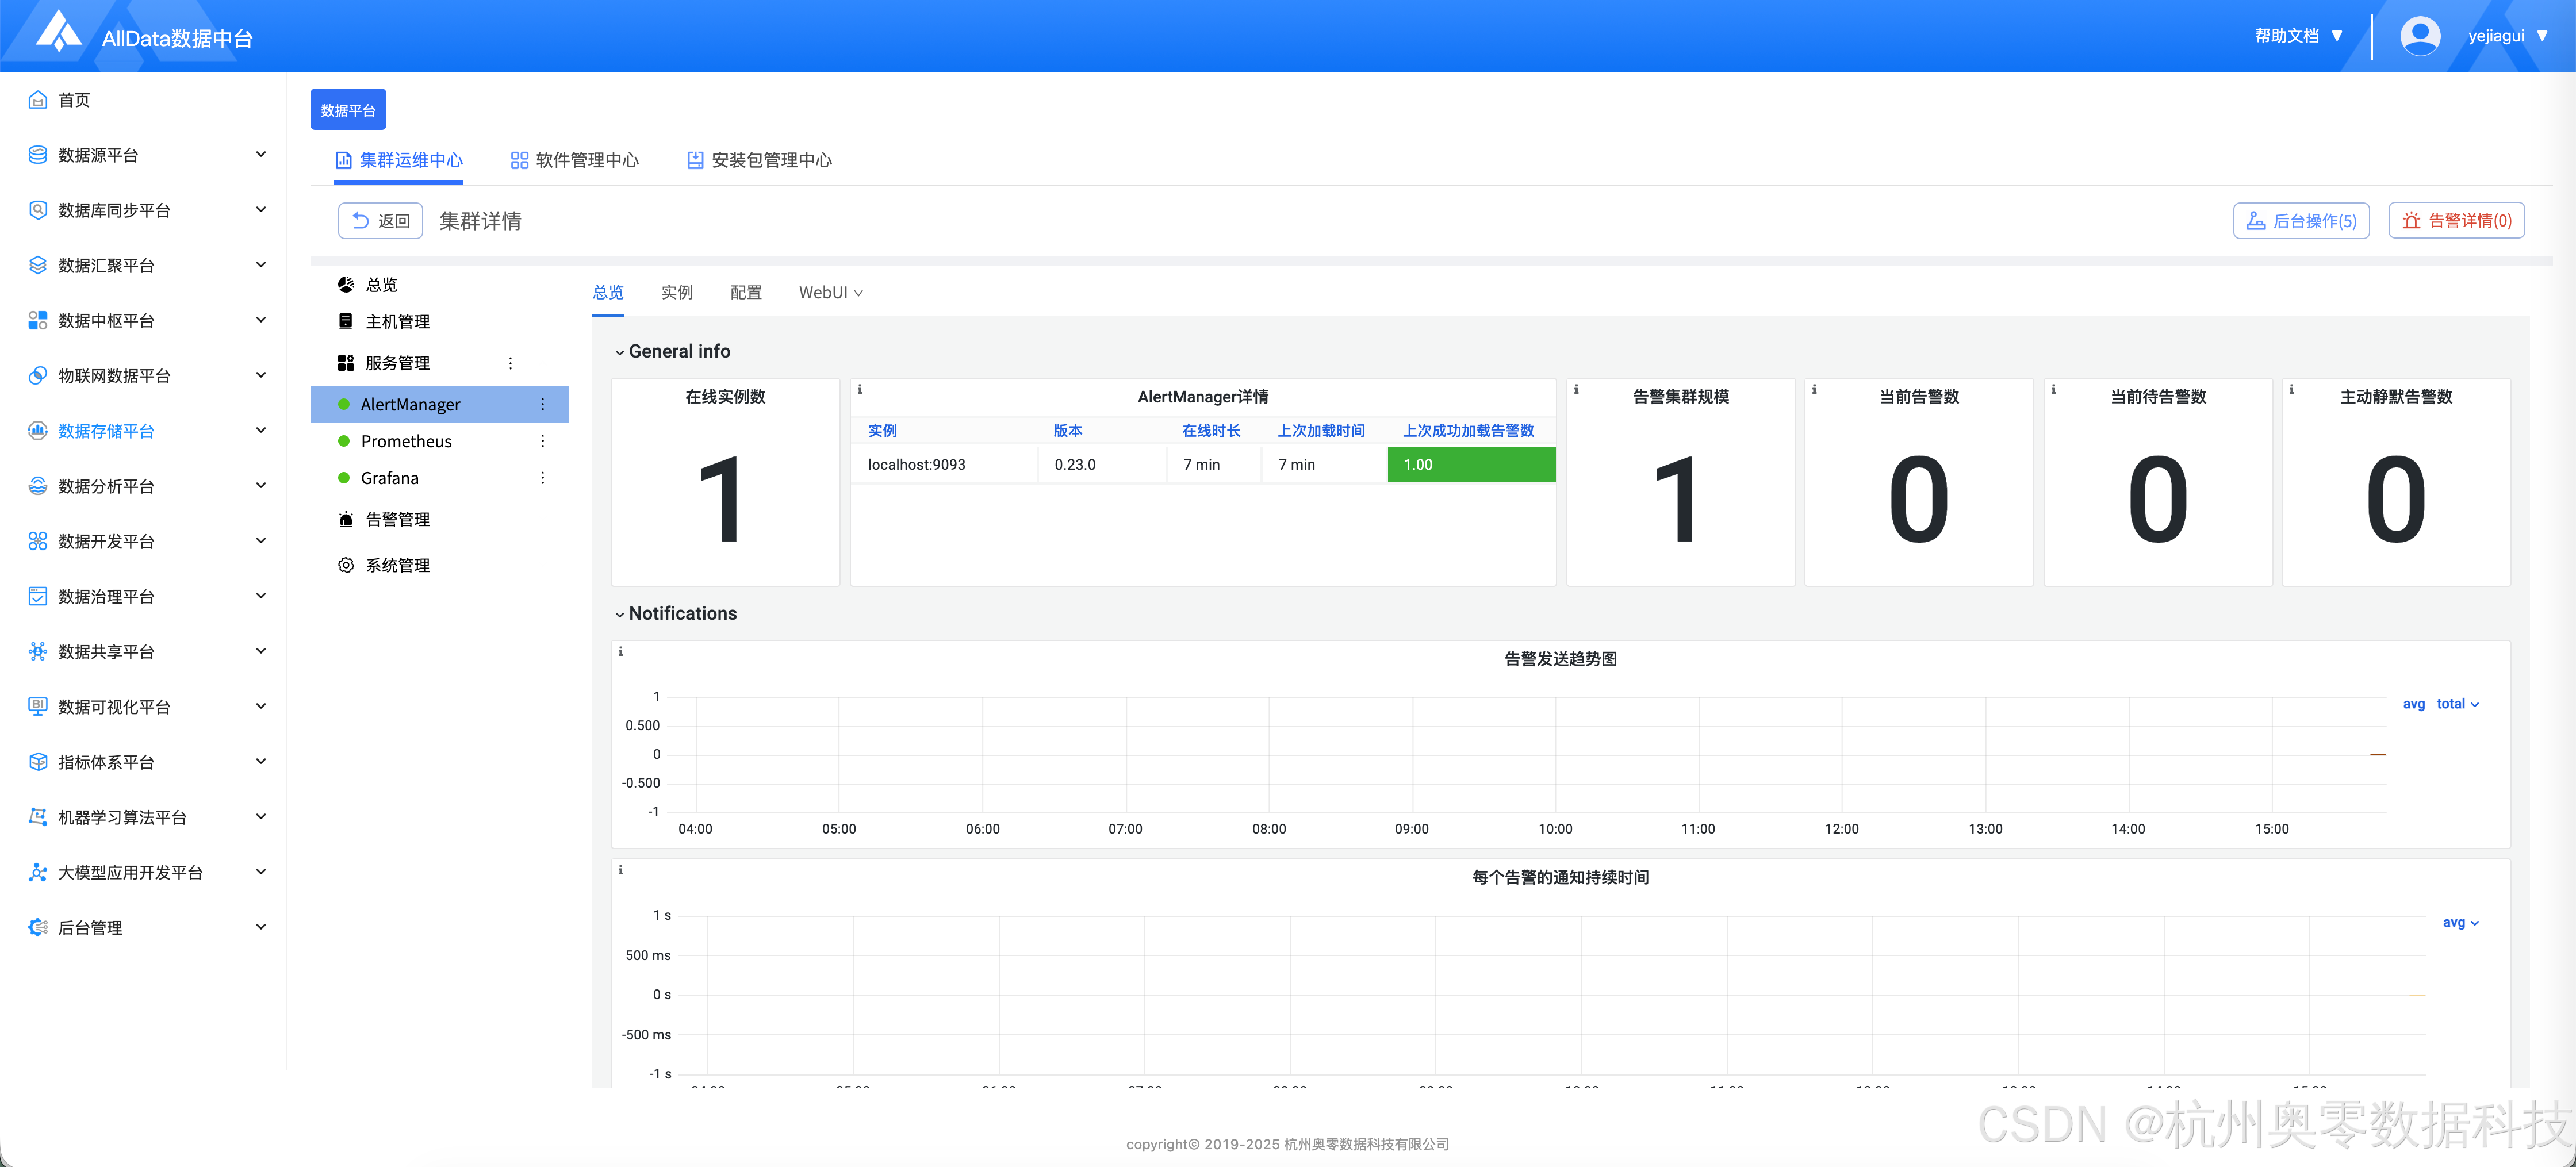Click the 返回 back button
2576x1167 pixels.
click(381, 221)
